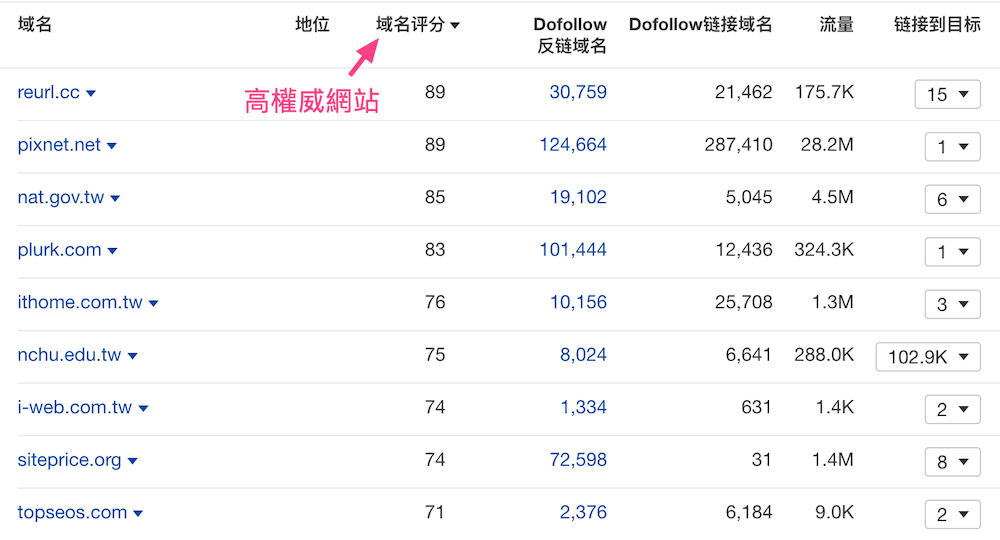Open the 8,024 backlink domains for nchu.edu.tw
This screenshot has height=540, width=1000.
pyautogui.click(x=583, y=354)
